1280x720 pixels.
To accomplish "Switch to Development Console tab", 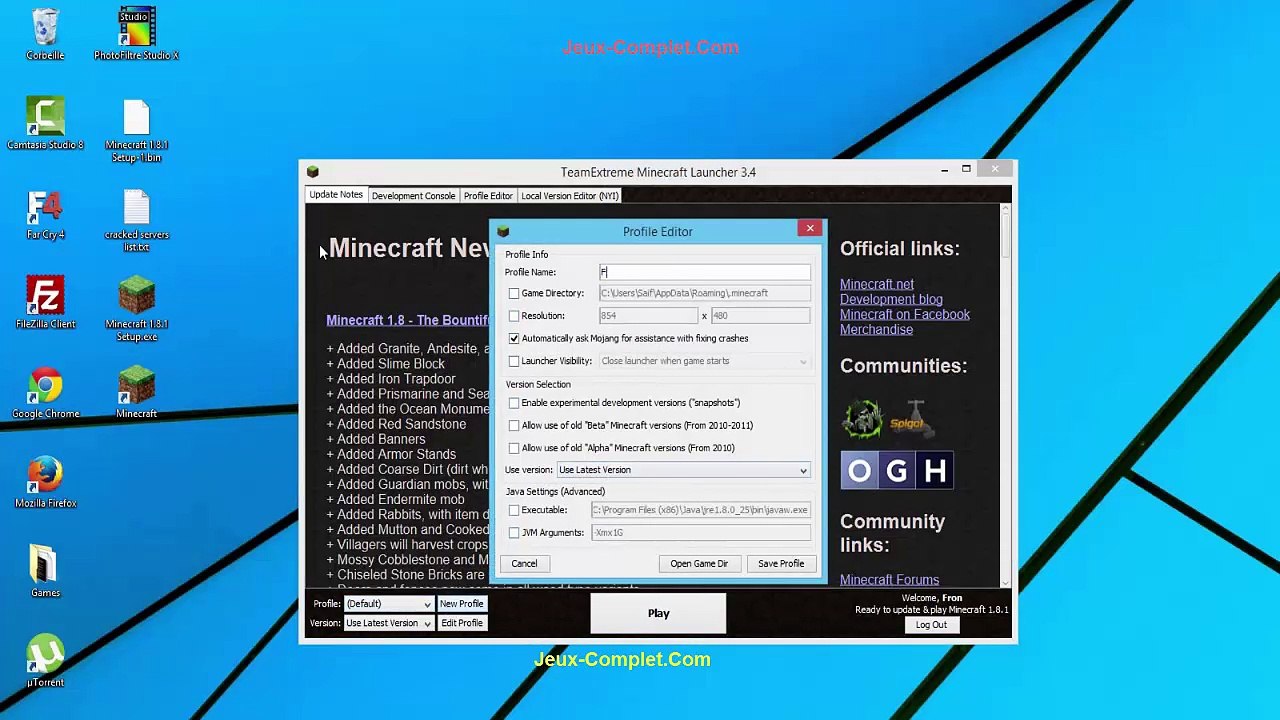I will pyautogui.click(x=413, y=196).
